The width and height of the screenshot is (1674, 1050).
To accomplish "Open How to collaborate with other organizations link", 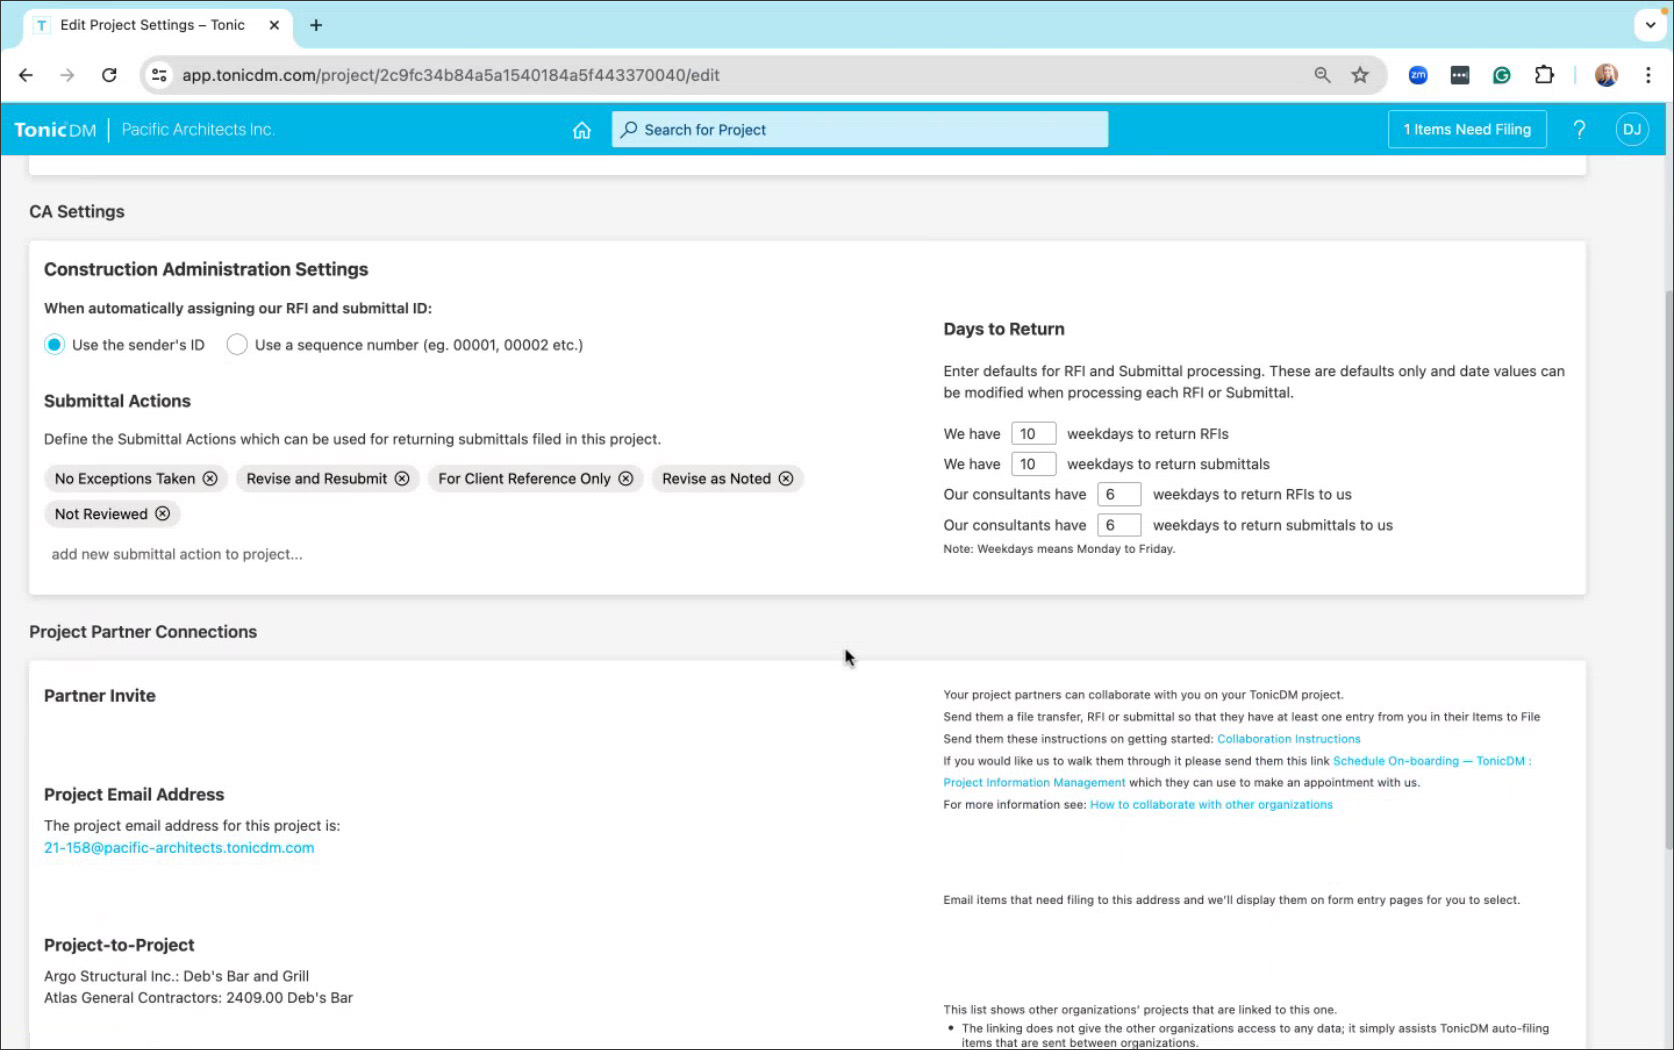I will tap(1211, 805).
